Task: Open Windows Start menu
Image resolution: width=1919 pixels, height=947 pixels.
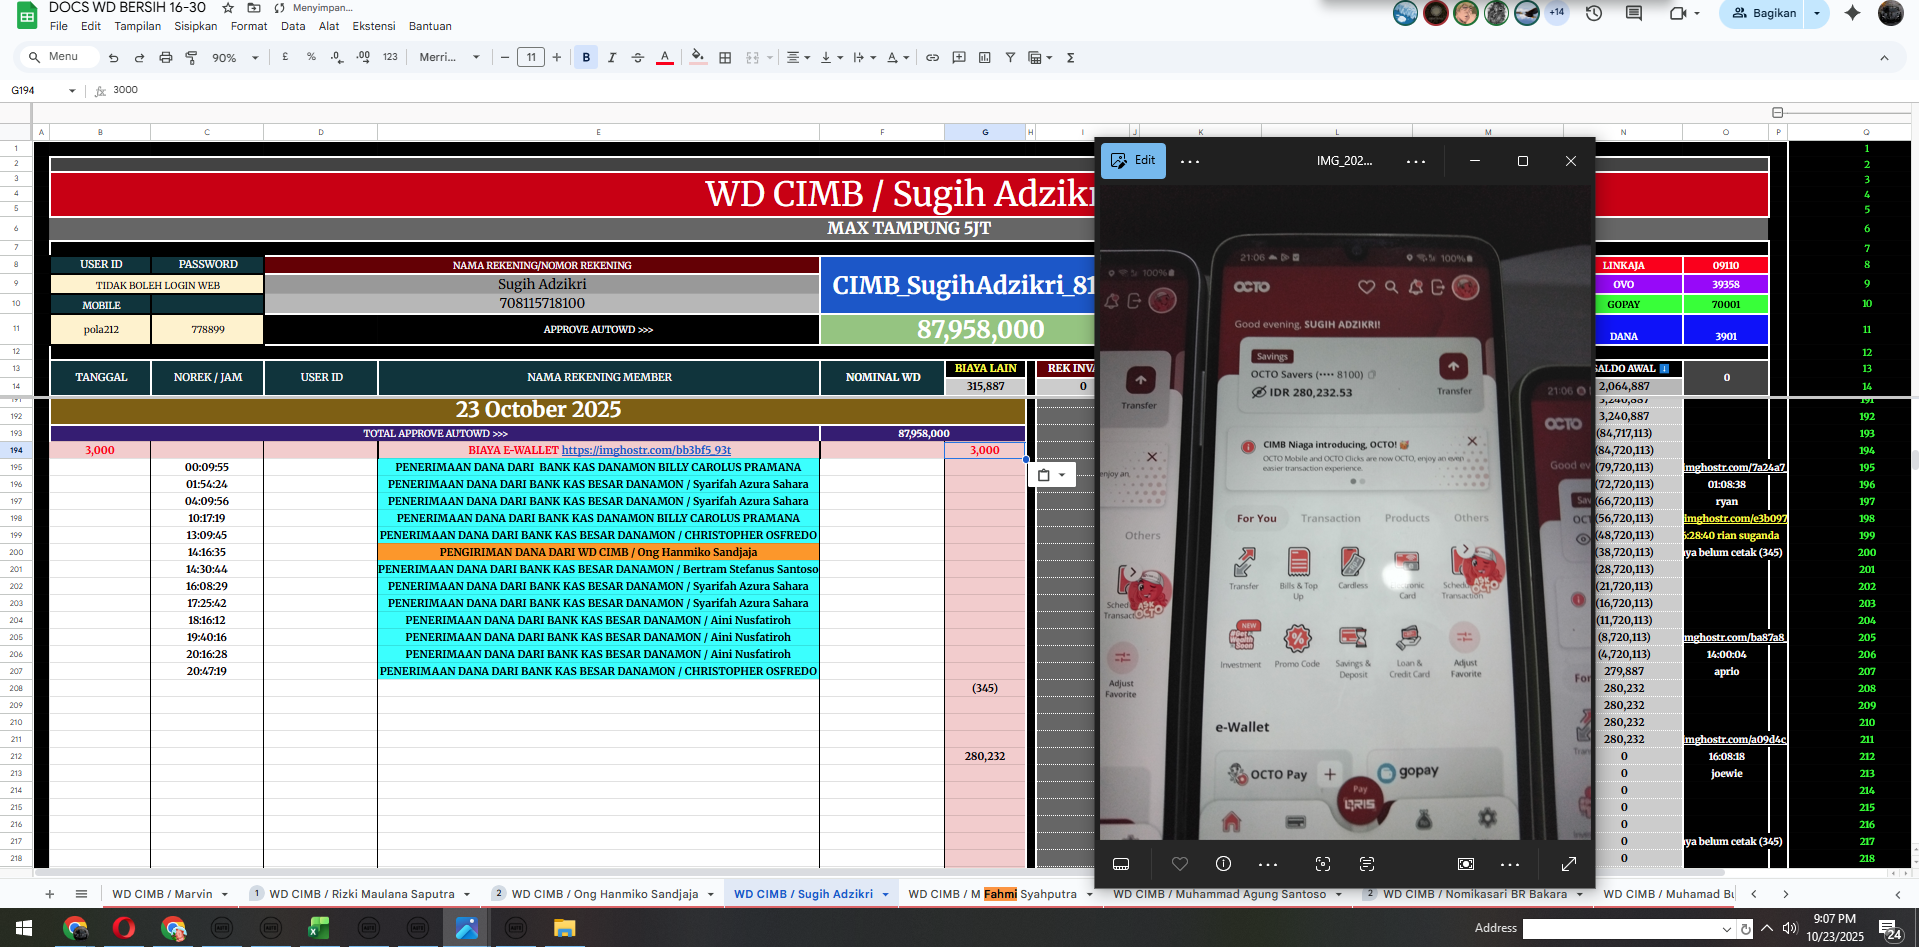Action: click(24, 929)
